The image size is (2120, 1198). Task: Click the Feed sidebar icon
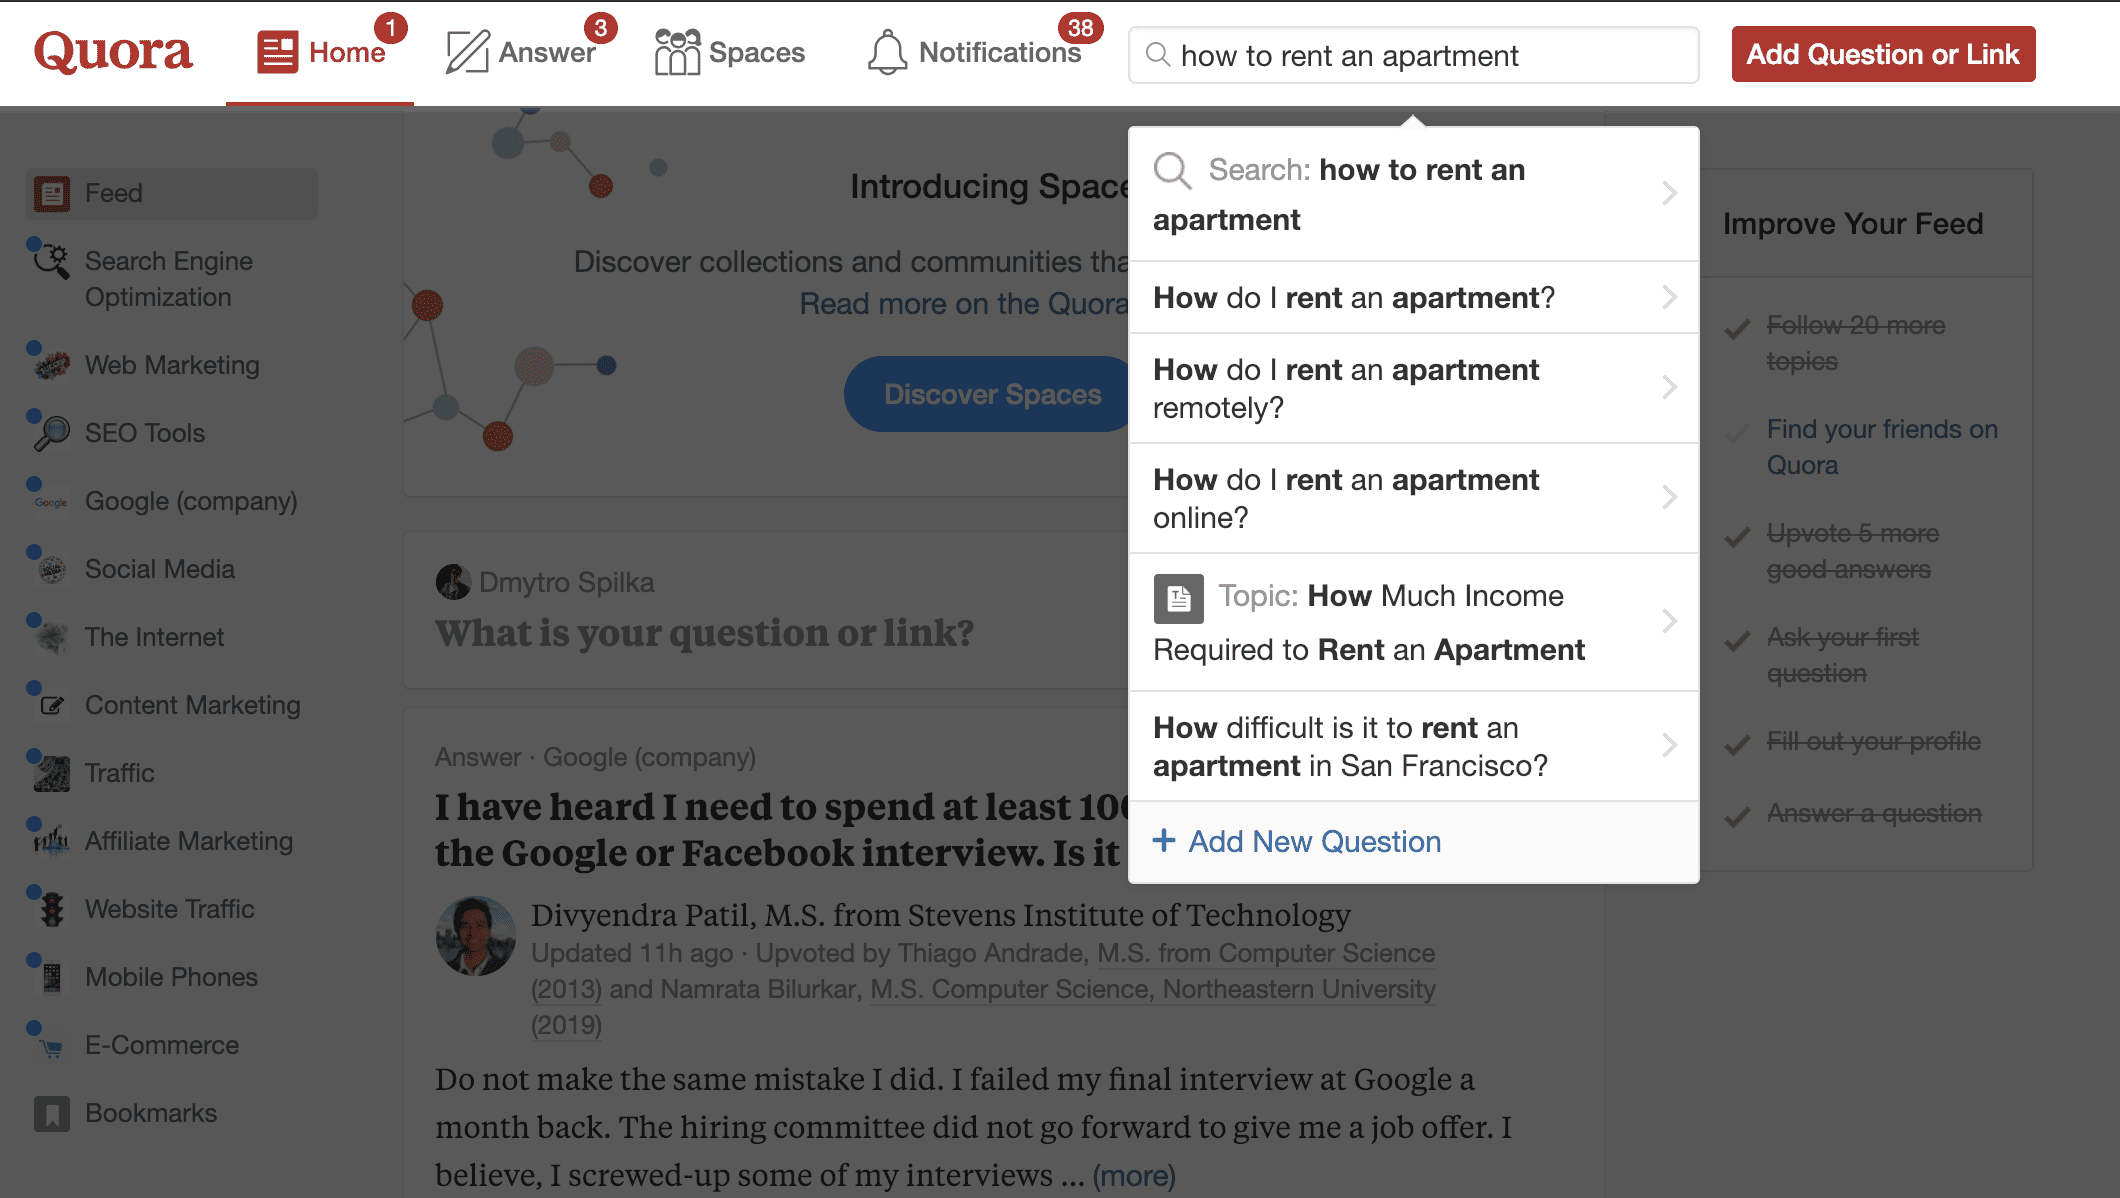click(x=52, y=192)
